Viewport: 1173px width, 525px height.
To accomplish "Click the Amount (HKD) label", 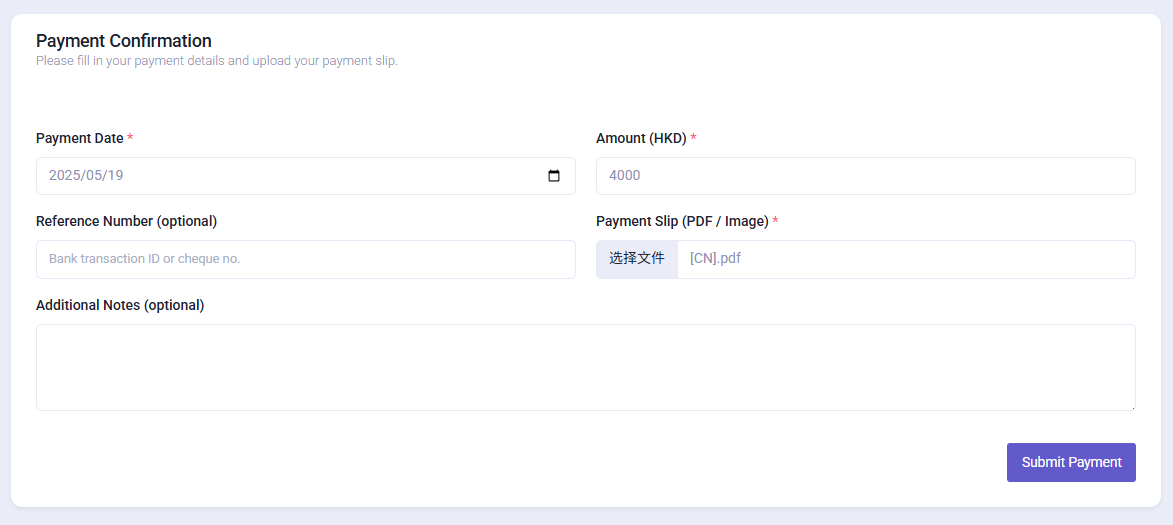I will coord(641,138).
